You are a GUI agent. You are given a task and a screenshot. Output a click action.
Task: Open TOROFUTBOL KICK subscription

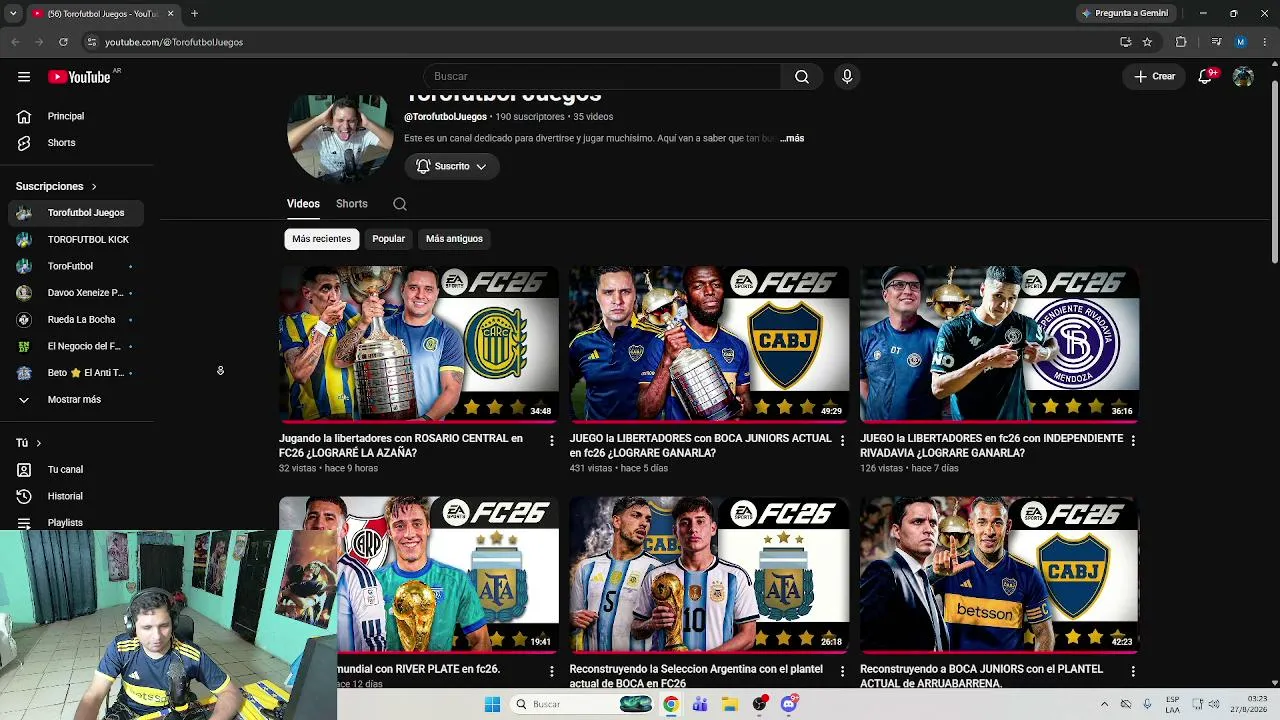point(76,240)
